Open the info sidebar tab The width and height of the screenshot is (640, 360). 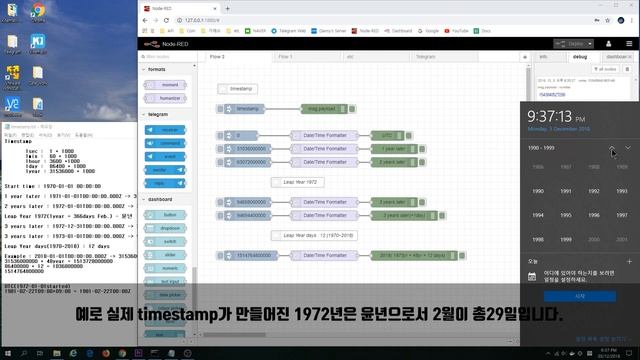[x=550, y=57]
